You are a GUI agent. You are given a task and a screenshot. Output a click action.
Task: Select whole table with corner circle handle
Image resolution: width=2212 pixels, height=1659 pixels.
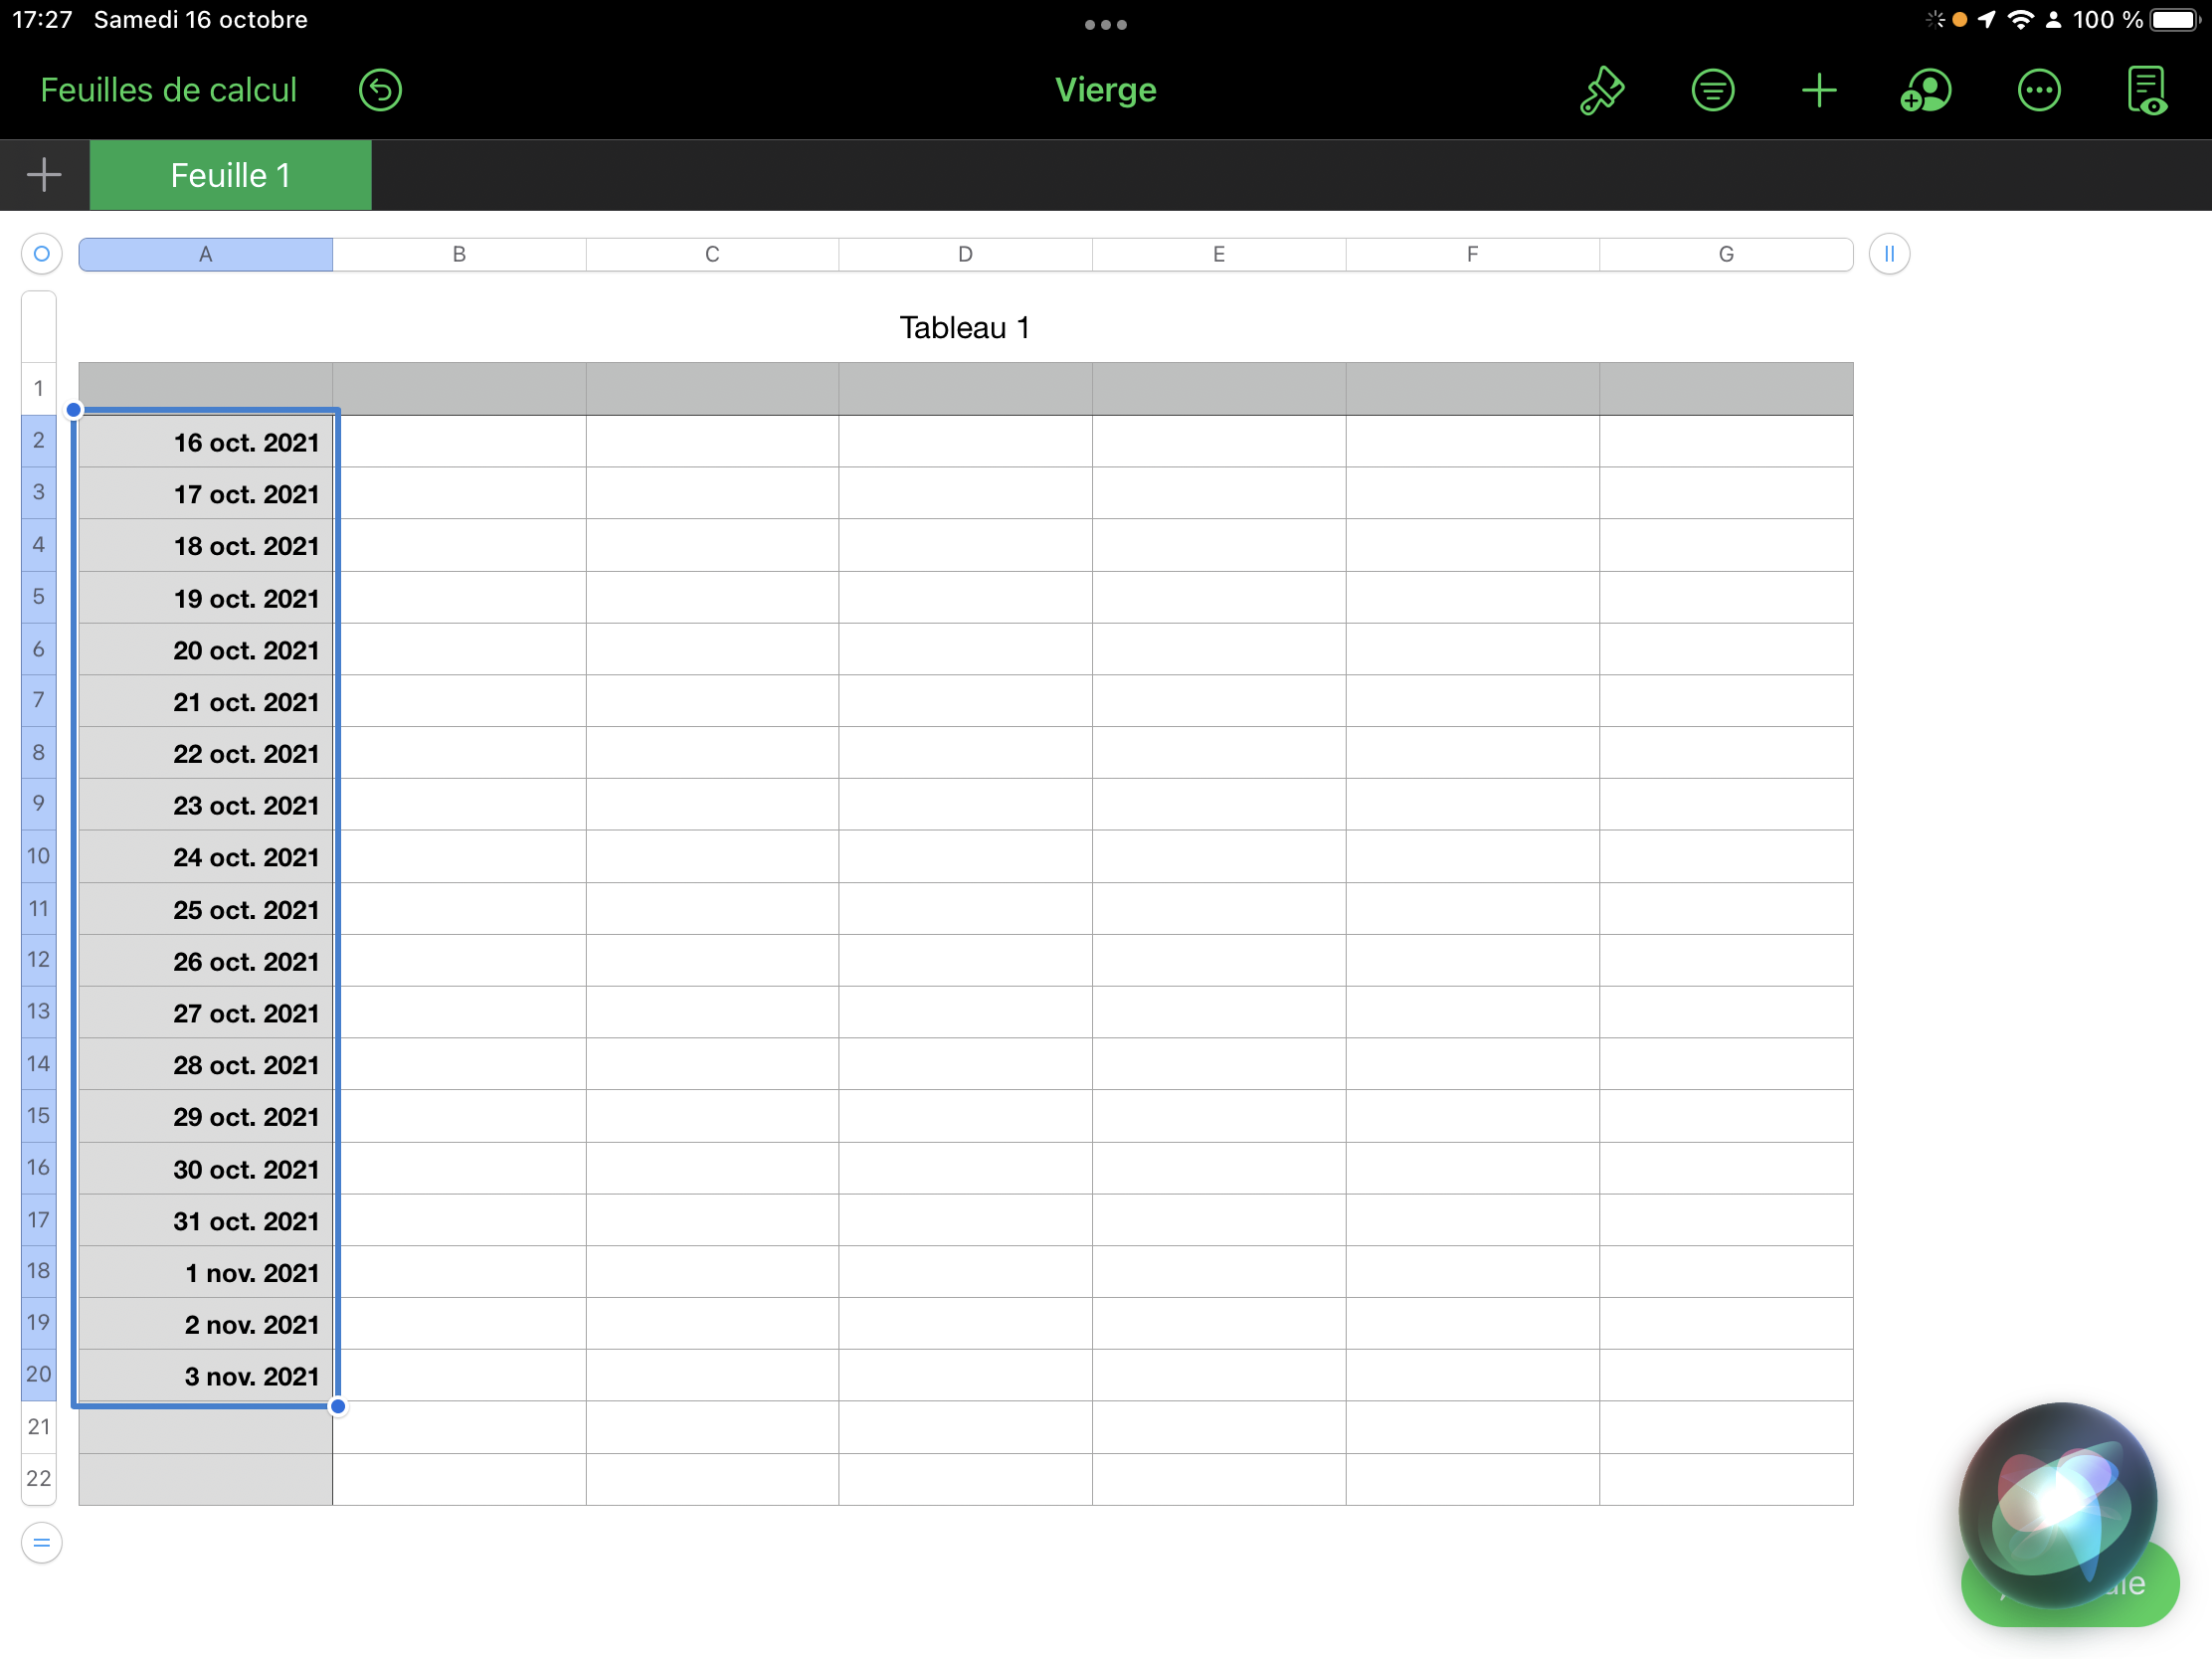41,254
